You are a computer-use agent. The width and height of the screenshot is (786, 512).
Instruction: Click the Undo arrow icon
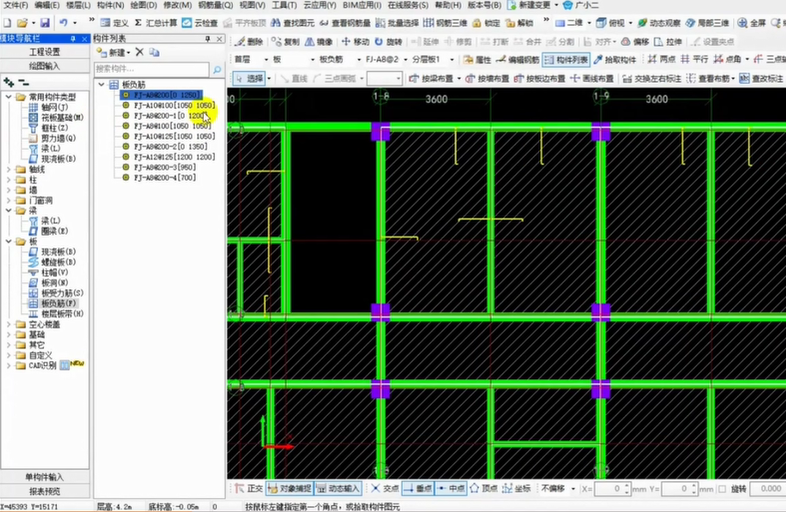(x=63, y=23)
